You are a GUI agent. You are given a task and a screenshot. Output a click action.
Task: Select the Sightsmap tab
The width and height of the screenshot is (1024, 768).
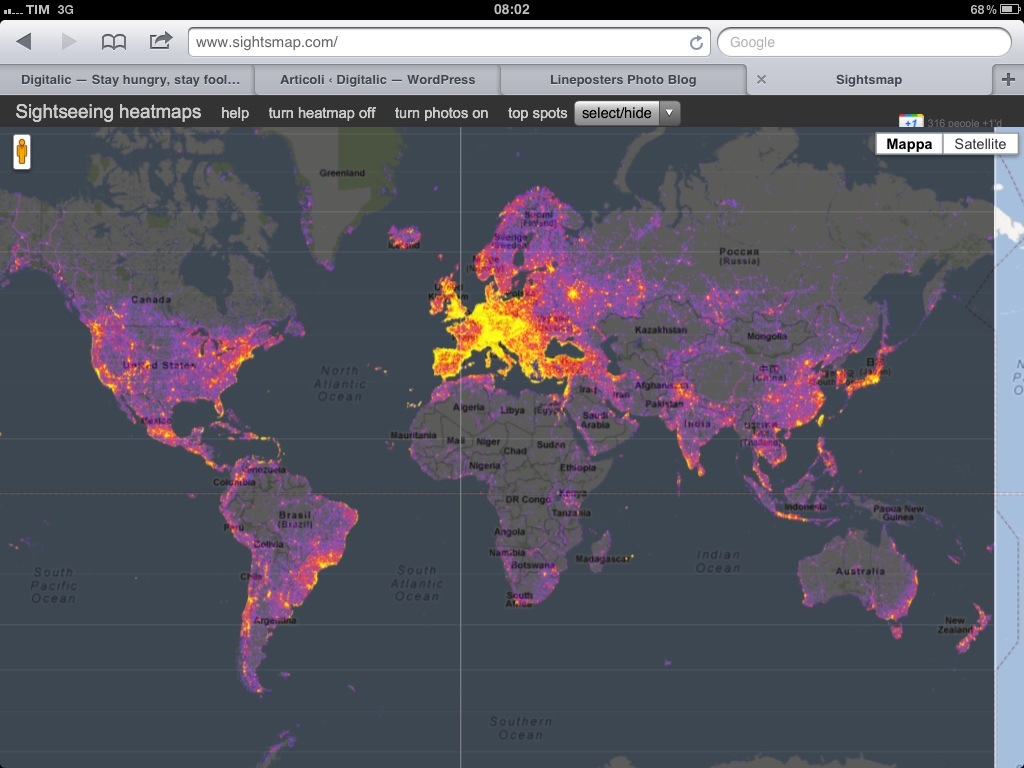coord(869,80)
